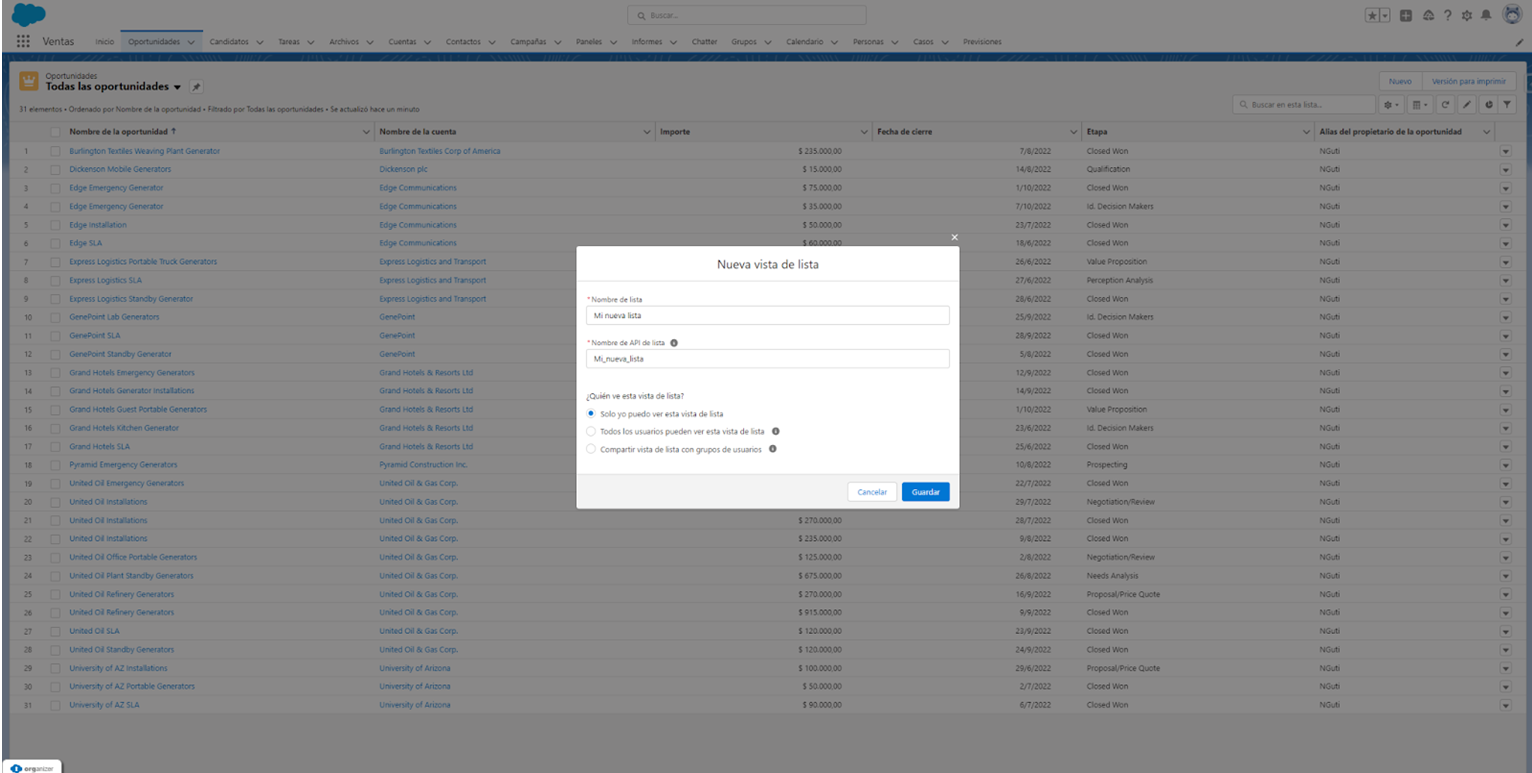Click info icon beside Nombre de API de lista
Viewport: 1532px width, 773px height.
click(x=673, y=342)
